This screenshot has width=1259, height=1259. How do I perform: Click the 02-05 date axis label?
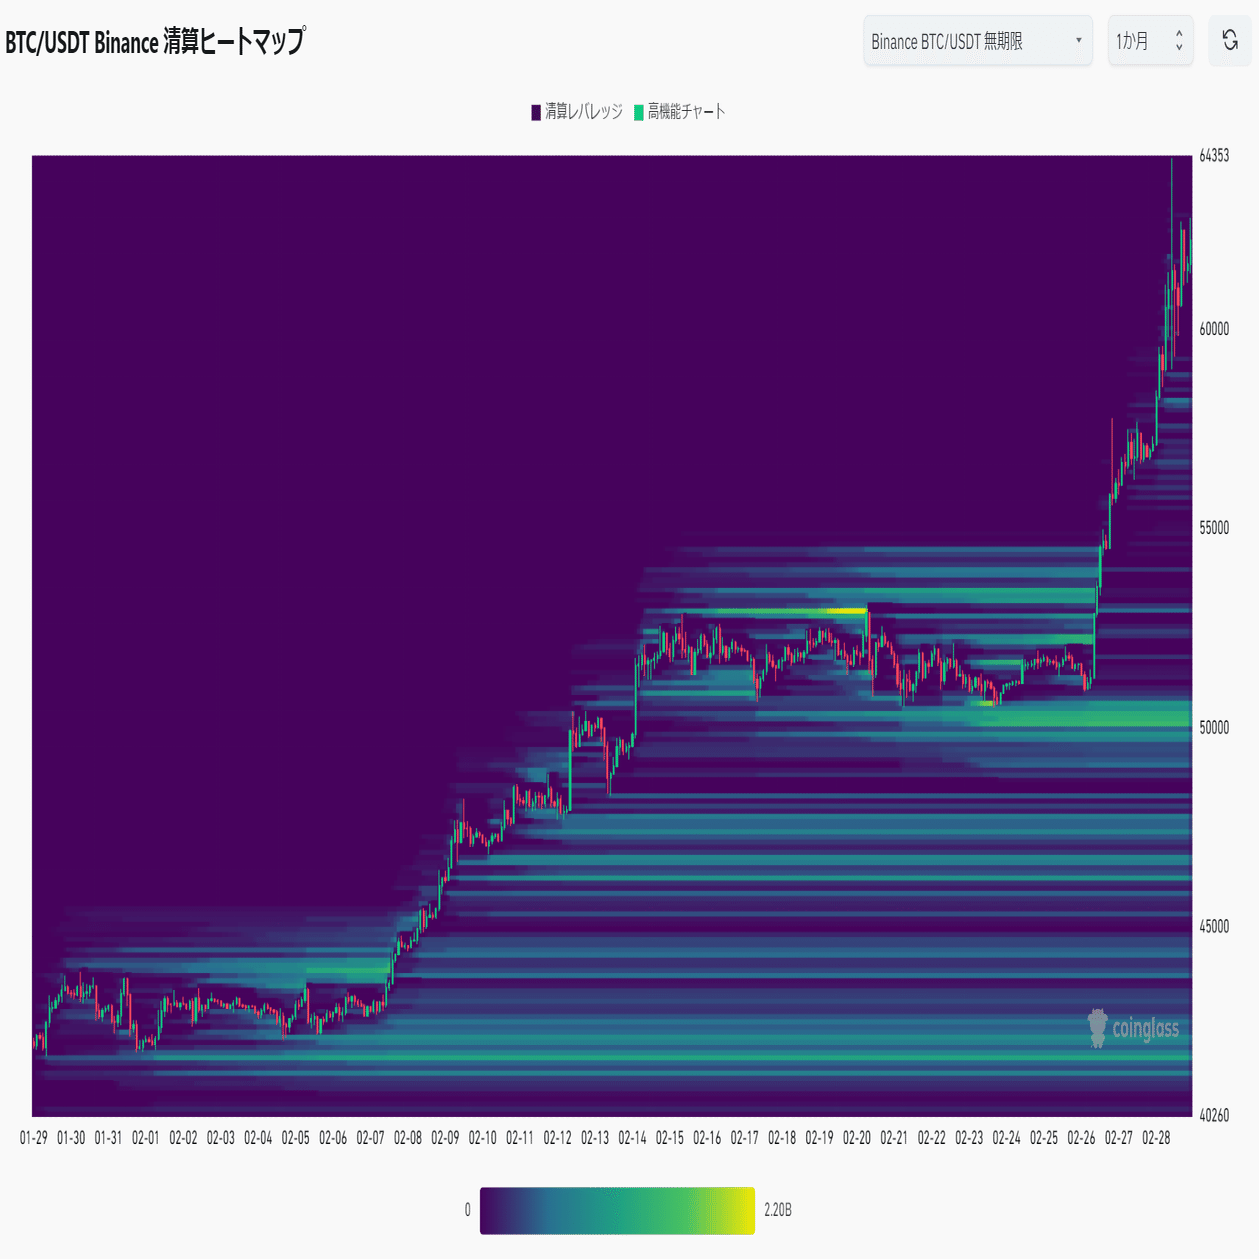[296, 1138]
